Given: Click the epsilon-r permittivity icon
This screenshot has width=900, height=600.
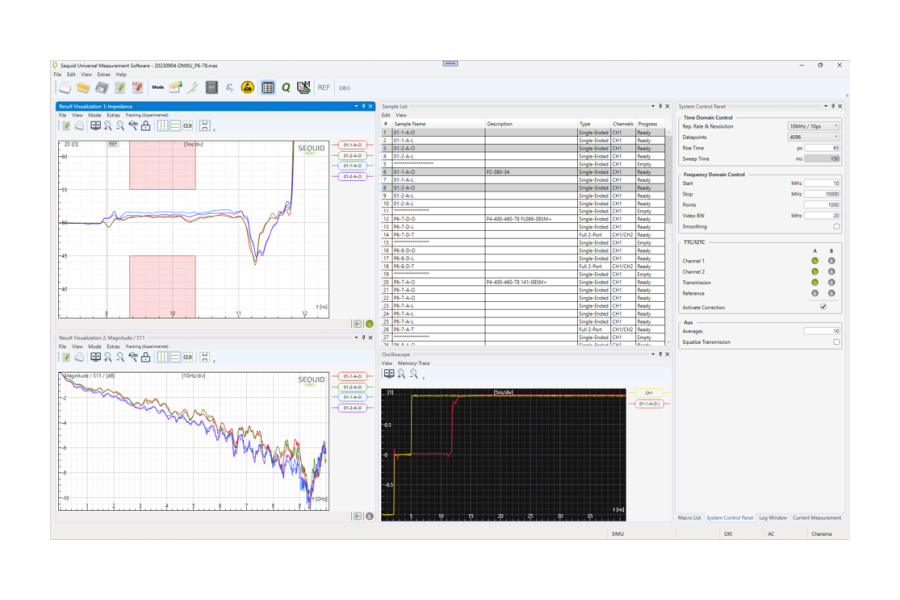Looking at the screenshot, I should [228, 87].
